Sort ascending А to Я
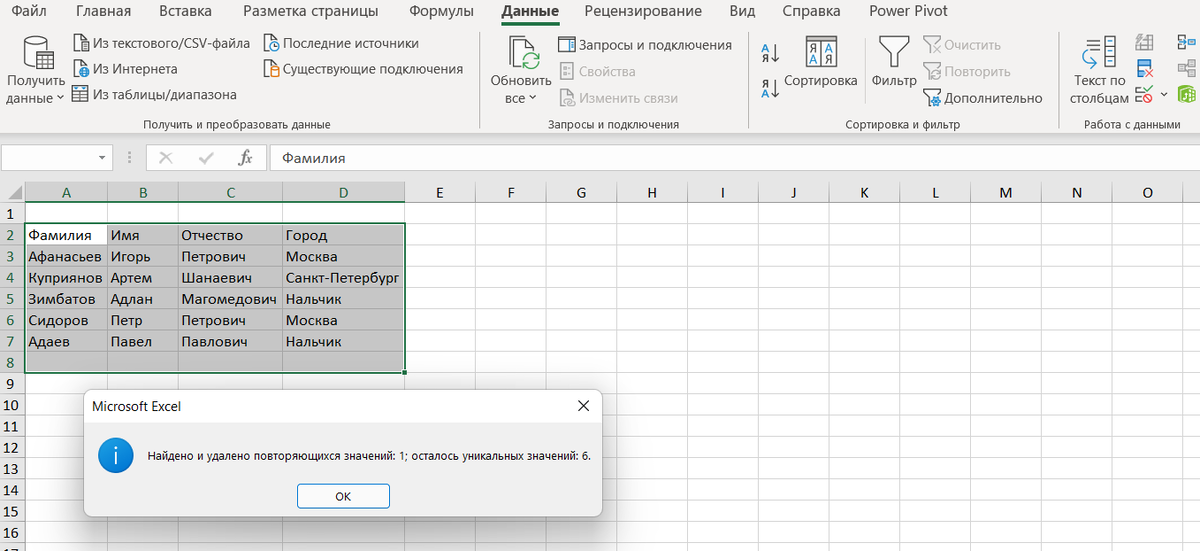 [x=770, y=53]
